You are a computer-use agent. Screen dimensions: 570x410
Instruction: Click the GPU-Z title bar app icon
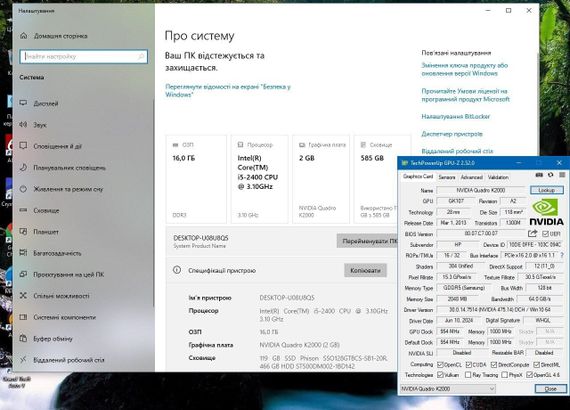coord(405,163)
